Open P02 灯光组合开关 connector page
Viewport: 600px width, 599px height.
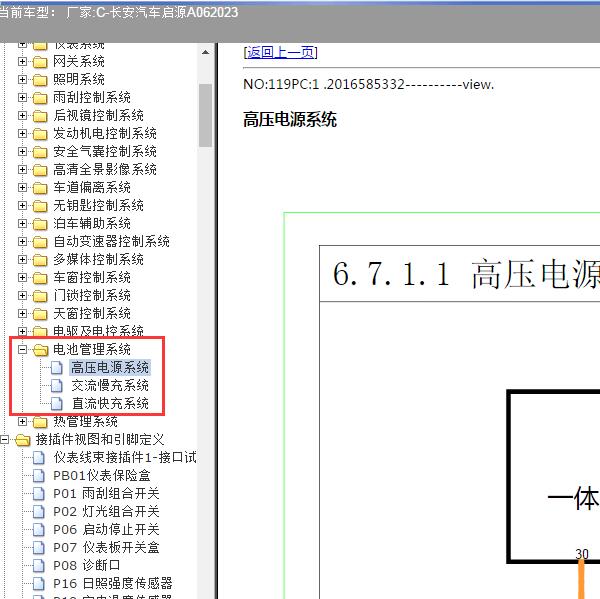(106, 511)
